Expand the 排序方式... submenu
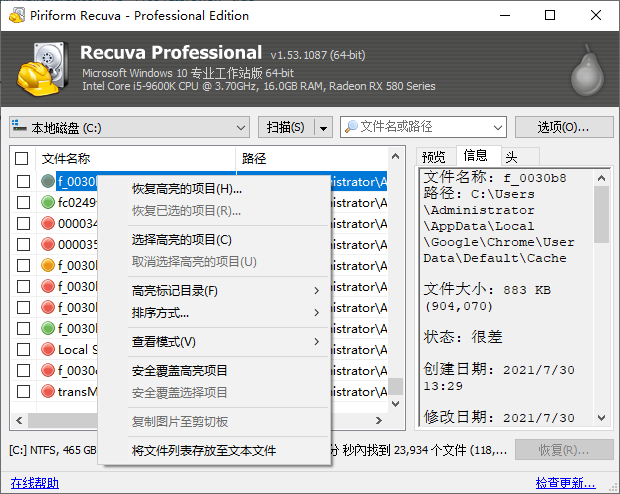This screenshot has height=494, width=620. tap(228, 313)
